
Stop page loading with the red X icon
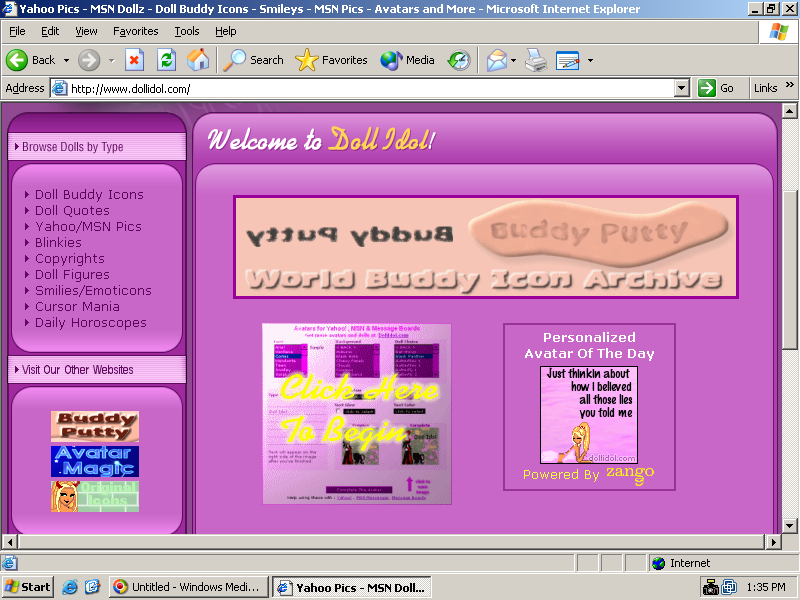(x=134, y=60)
